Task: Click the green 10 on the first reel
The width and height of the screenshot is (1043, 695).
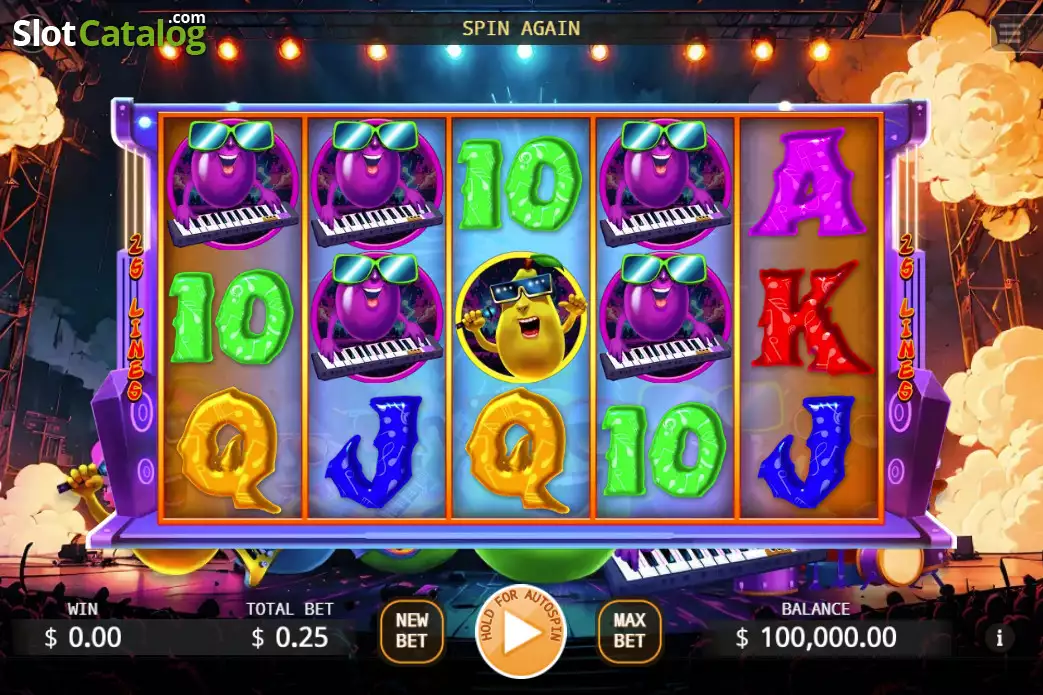Action: pyautogui.click(x=230, y=317)
